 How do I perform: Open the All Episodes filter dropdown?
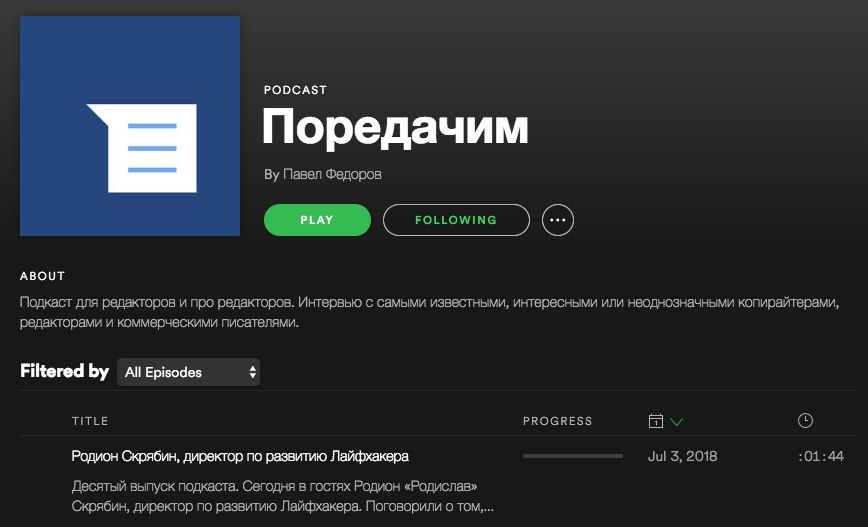tap(188, 372)
